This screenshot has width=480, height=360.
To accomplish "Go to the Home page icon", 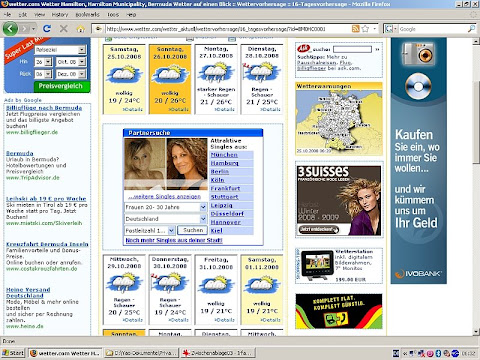I will [80, 29].
